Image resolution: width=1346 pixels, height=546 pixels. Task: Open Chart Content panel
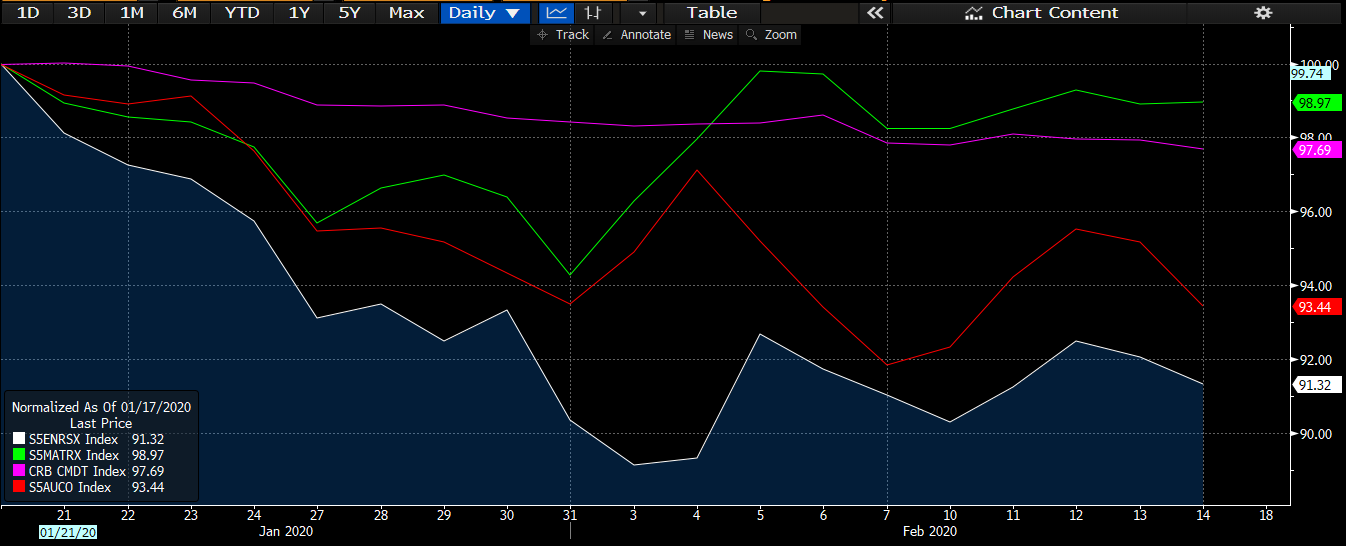(x=1041, y=13)
